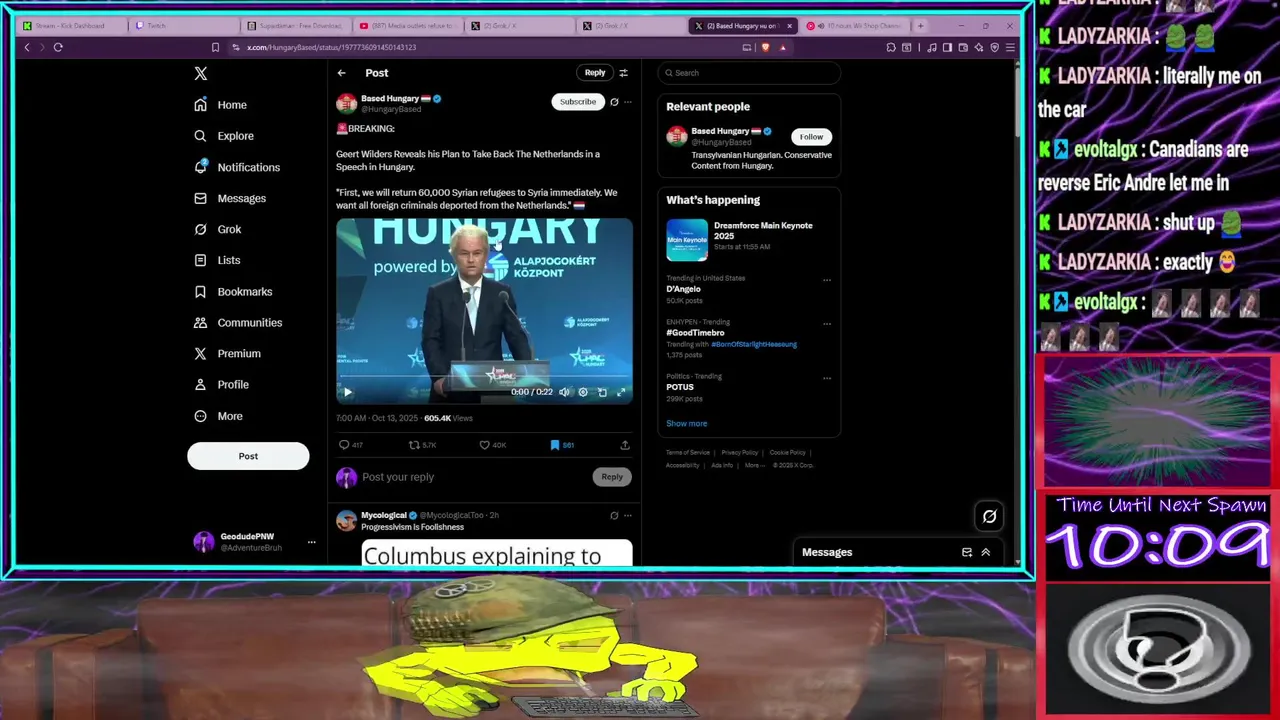
Task: Expand the Messages drawer
Action: [x=985, y=552]
